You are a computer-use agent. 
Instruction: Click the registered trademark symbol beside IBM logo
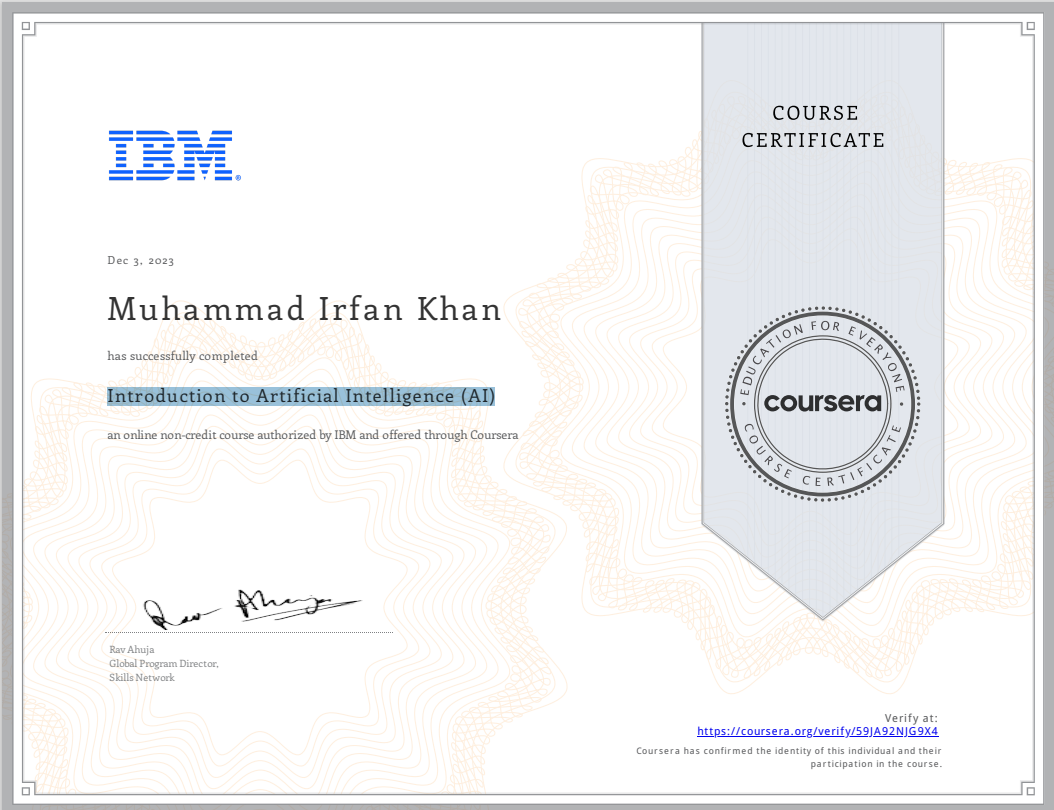click(x=238, y=178)
